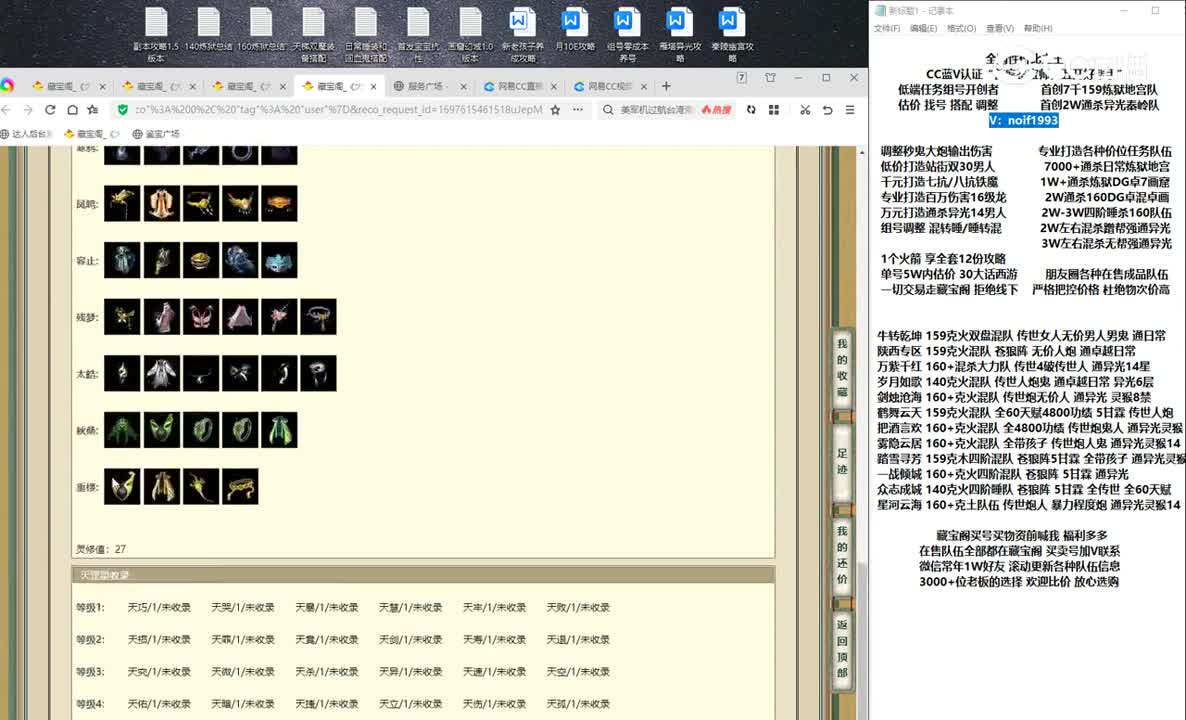1186x720 pixels.
Task: Select last equipment icon in 凤鸣 row
Action: 279,203
